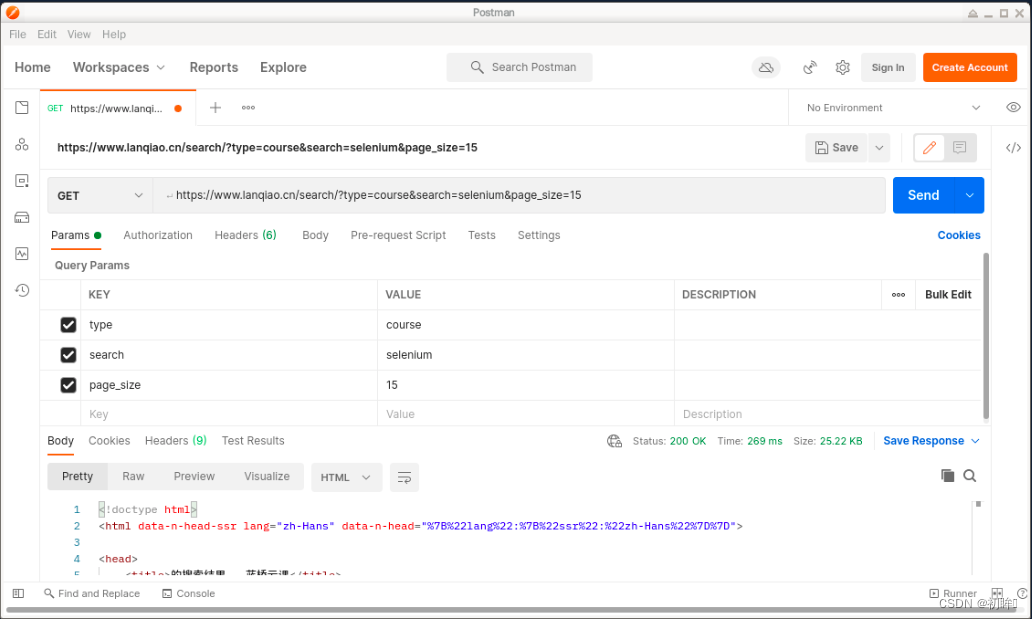Switch to the request Body tab

tap(315, 235)
